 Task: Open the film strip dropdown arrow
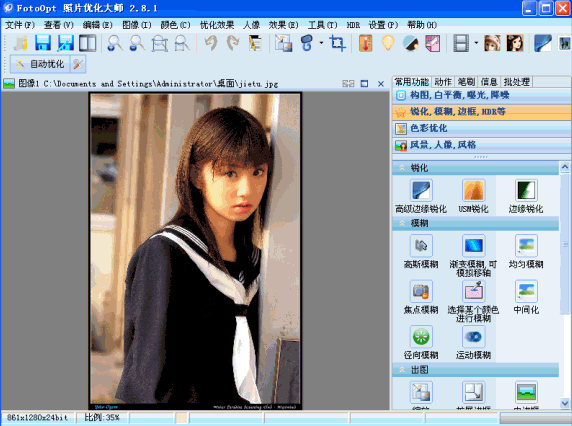click(x=476, y=43)
